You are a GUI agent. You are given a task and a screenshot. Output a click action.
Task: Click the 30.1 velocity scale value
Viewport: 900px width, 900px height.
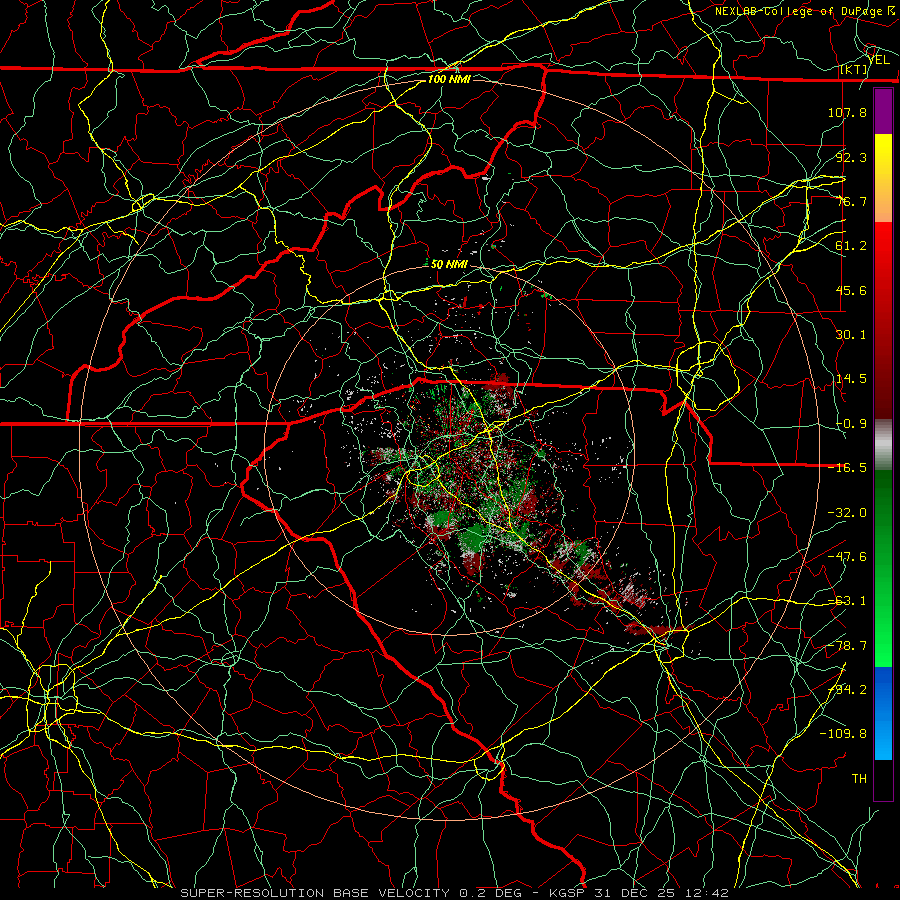[851, 335]
